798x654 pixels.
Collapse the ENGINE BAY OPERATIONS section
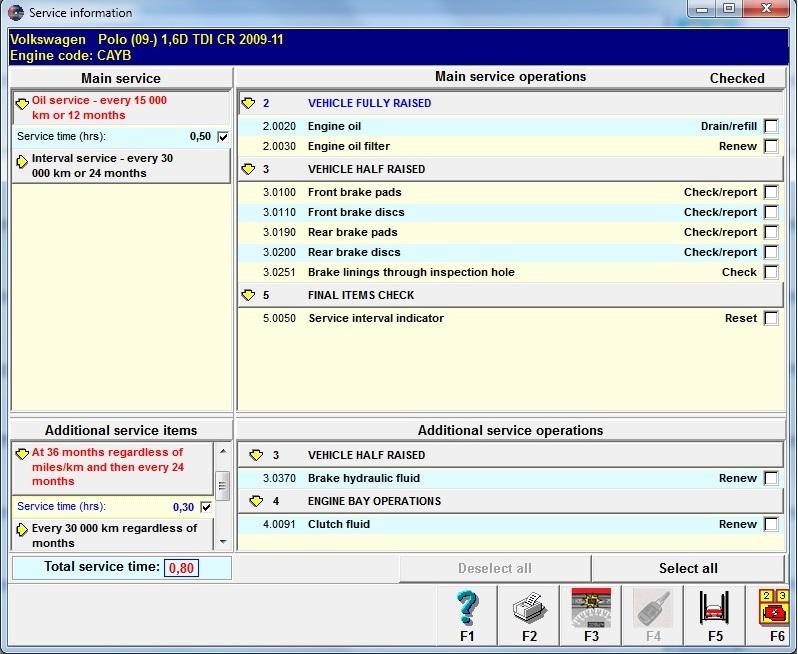257,501
